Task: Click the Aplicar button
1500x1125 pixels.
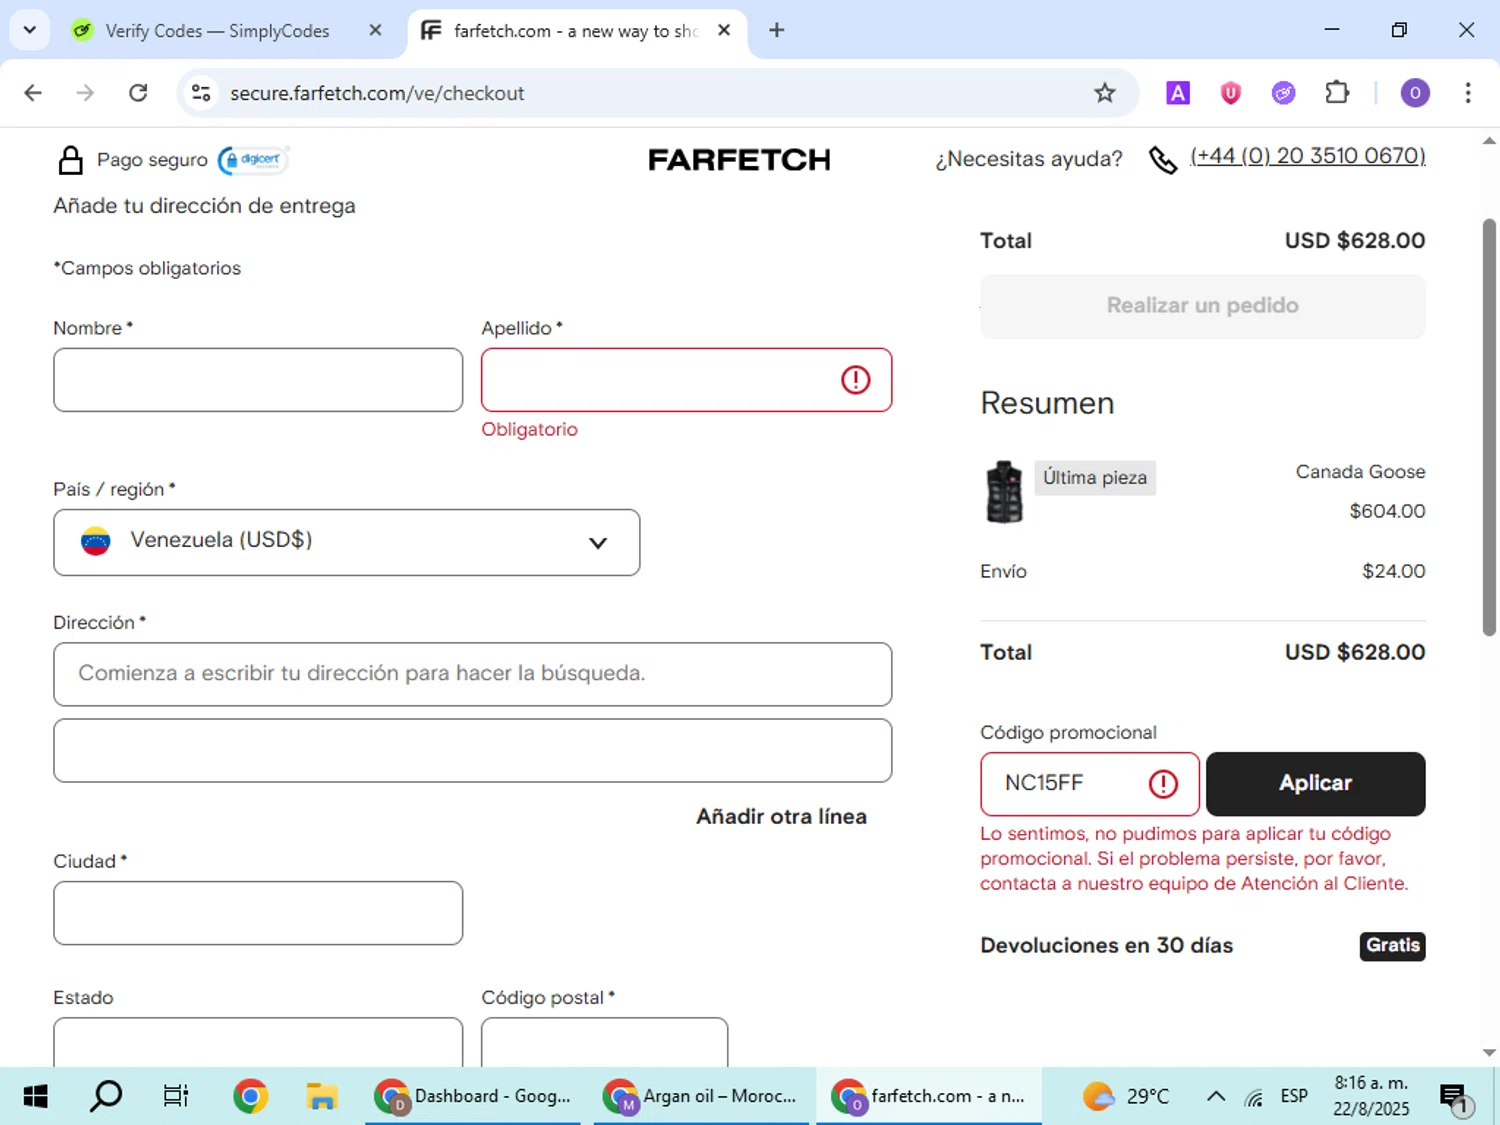Action: tap(1315, 784)
